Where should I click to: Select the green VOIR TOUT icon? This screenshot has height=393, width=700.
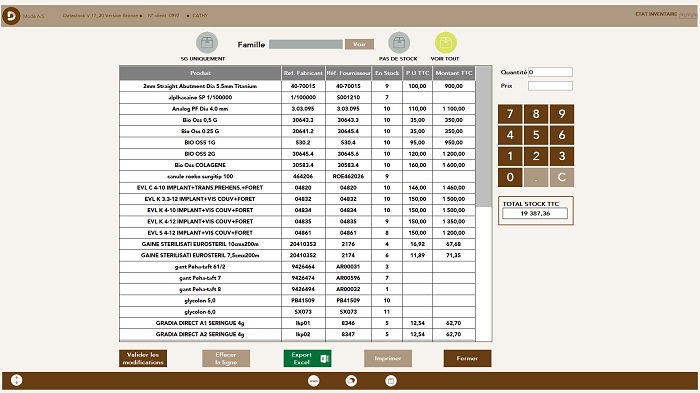[446, 43]
